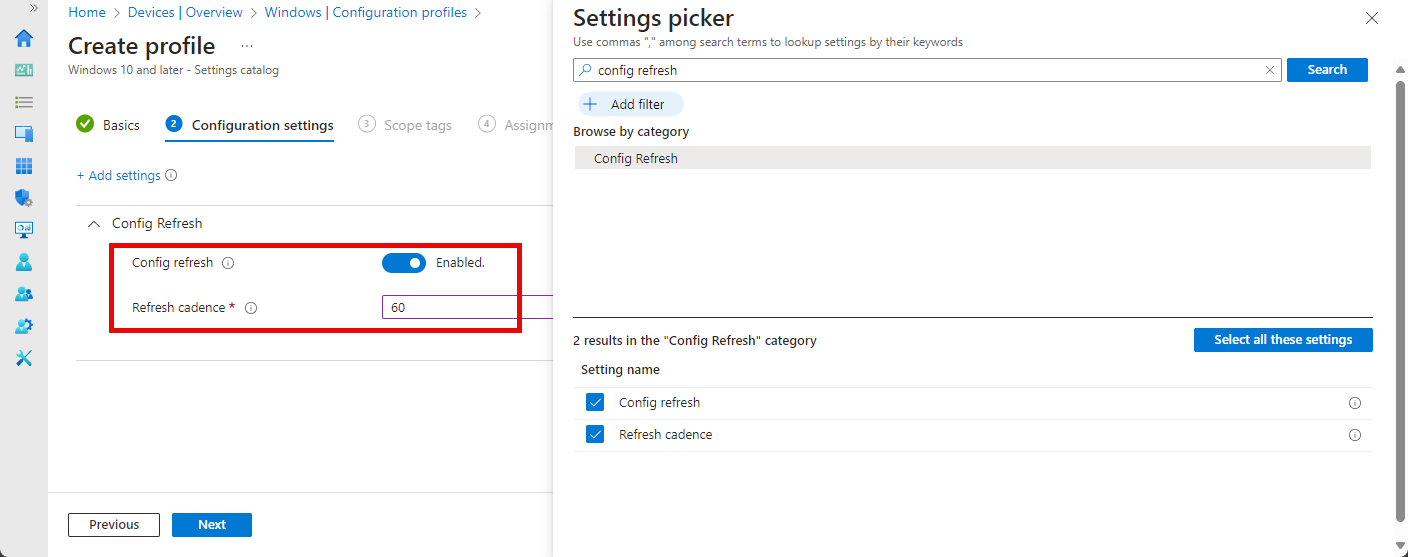The image size is (1408, 557).
Task: Select Config Refresh category
Action: [x=972, y=158]
